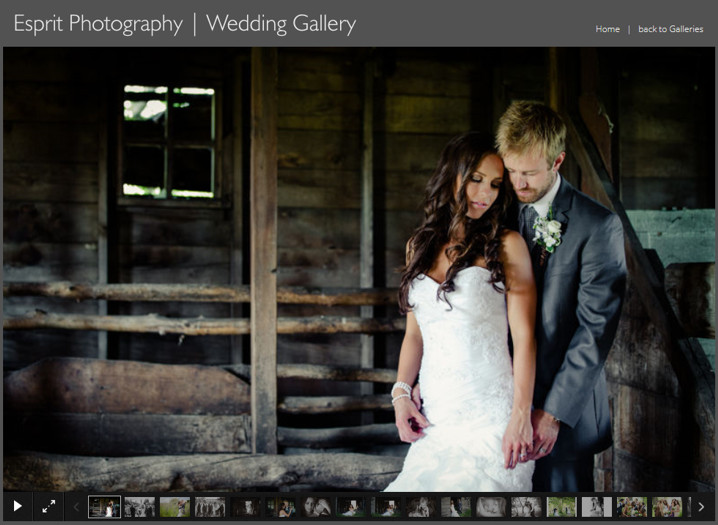The image size is (718, 525).
Task: Open the Home link
Action: pyautogui.click(x=607, y=29)
